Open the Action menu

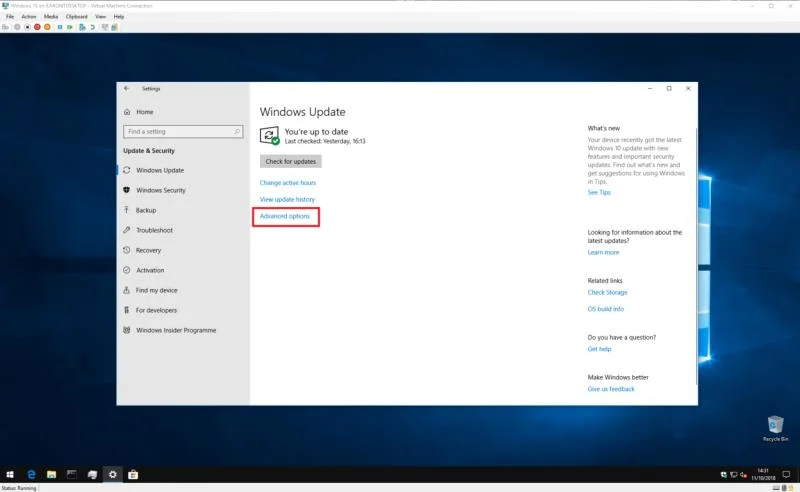pyautogui.click(x=29, y=17)
